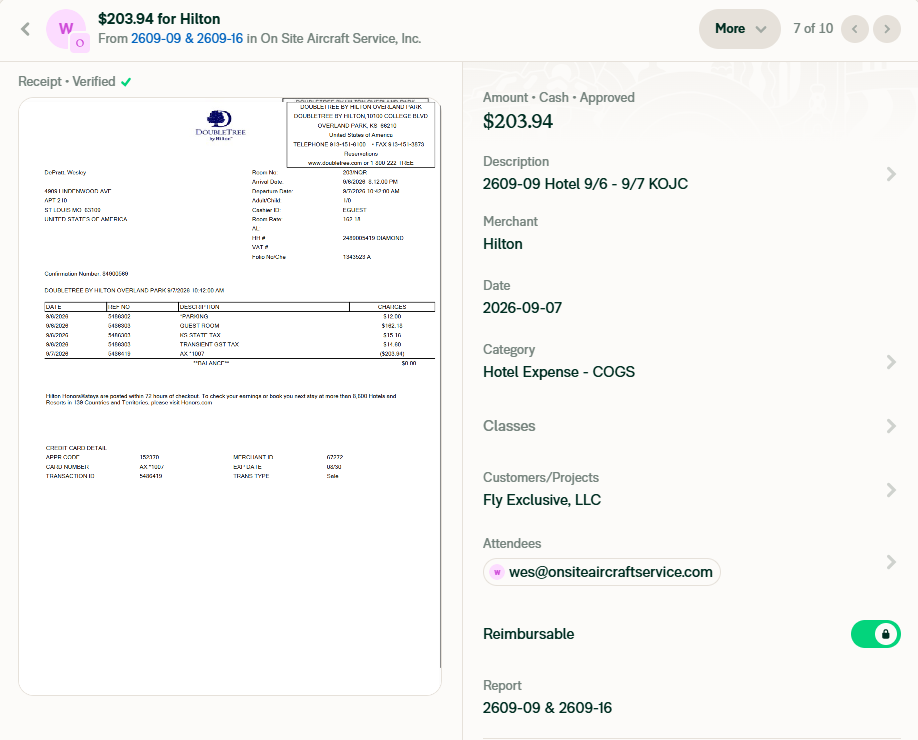The width and height of the screenshot is (918, 740).
Task: Click Report value 2609-09 & 2609-16
Action: point(547,708)
